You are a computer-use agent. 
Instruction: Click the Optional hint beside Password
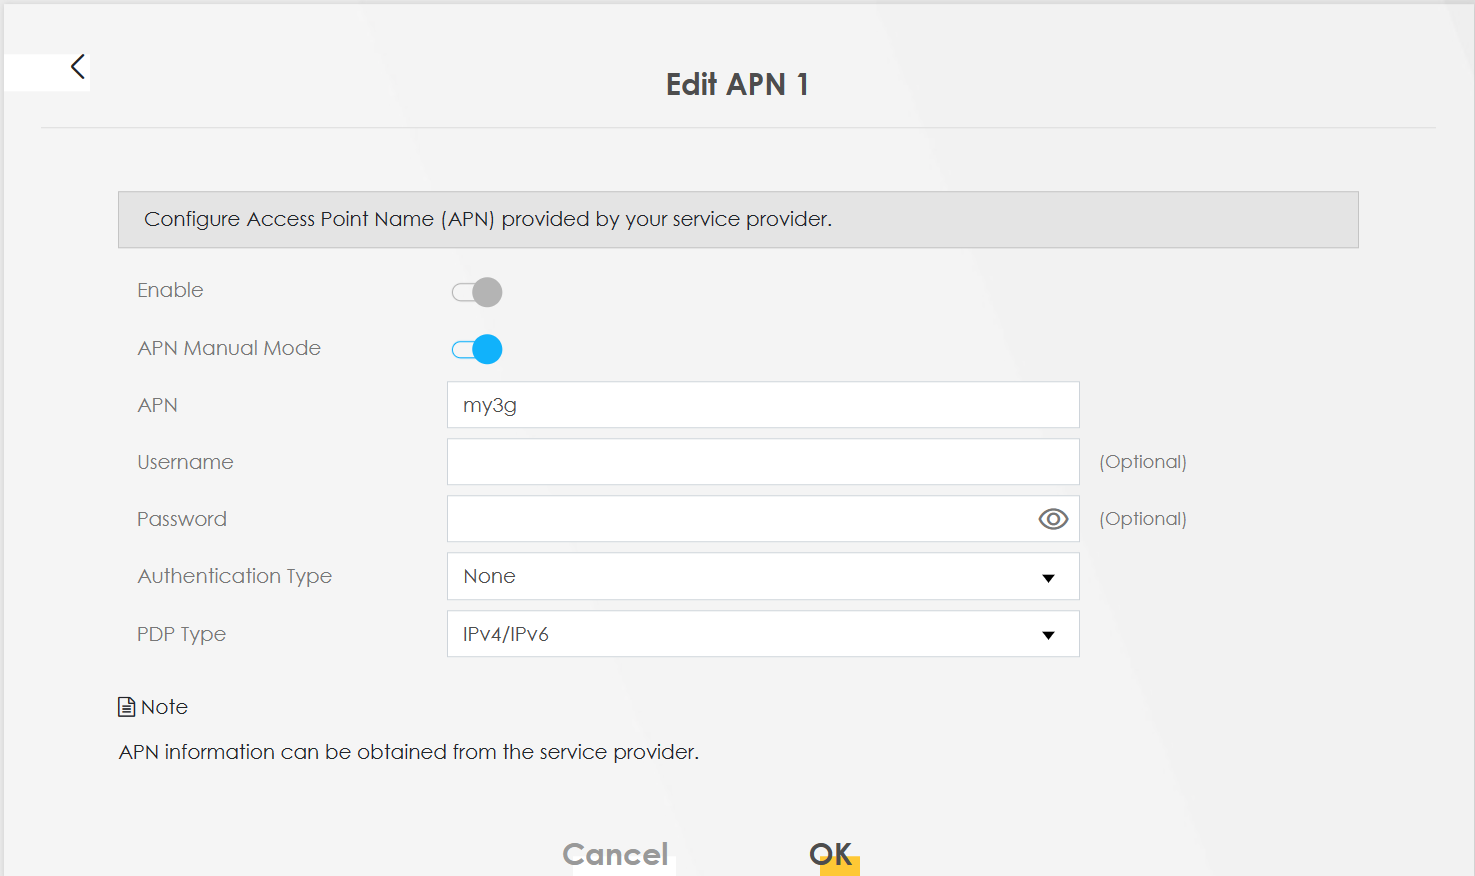(x=1142, y=519)
